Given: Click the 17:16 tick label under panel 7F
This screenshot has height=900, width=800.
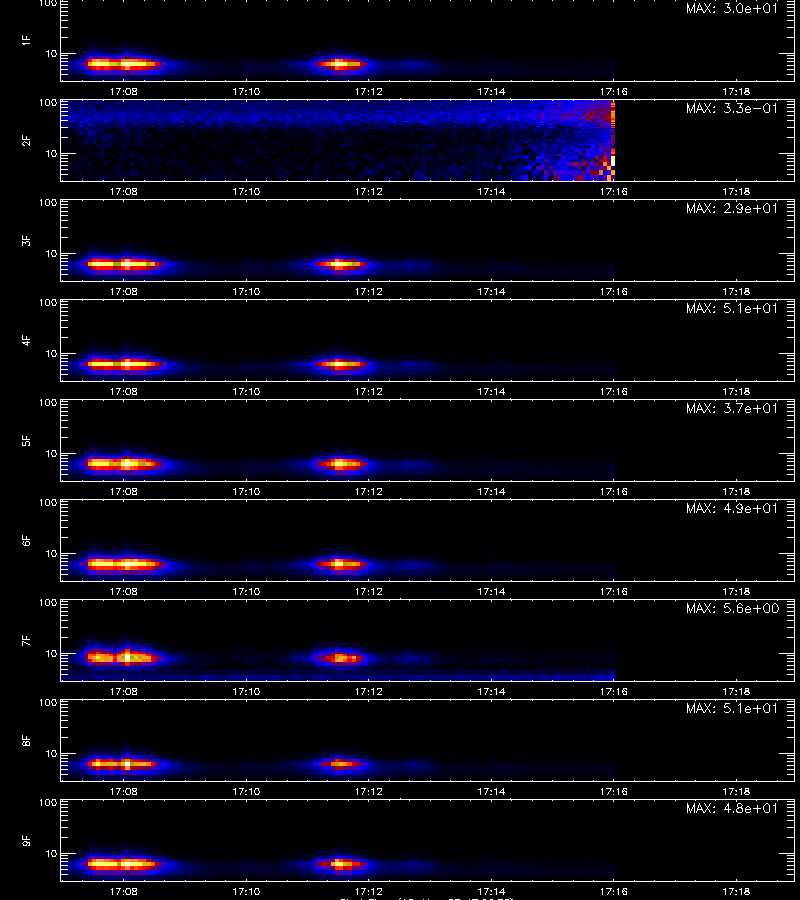Looking at the screenshot, I should click(x=613, y=692).
